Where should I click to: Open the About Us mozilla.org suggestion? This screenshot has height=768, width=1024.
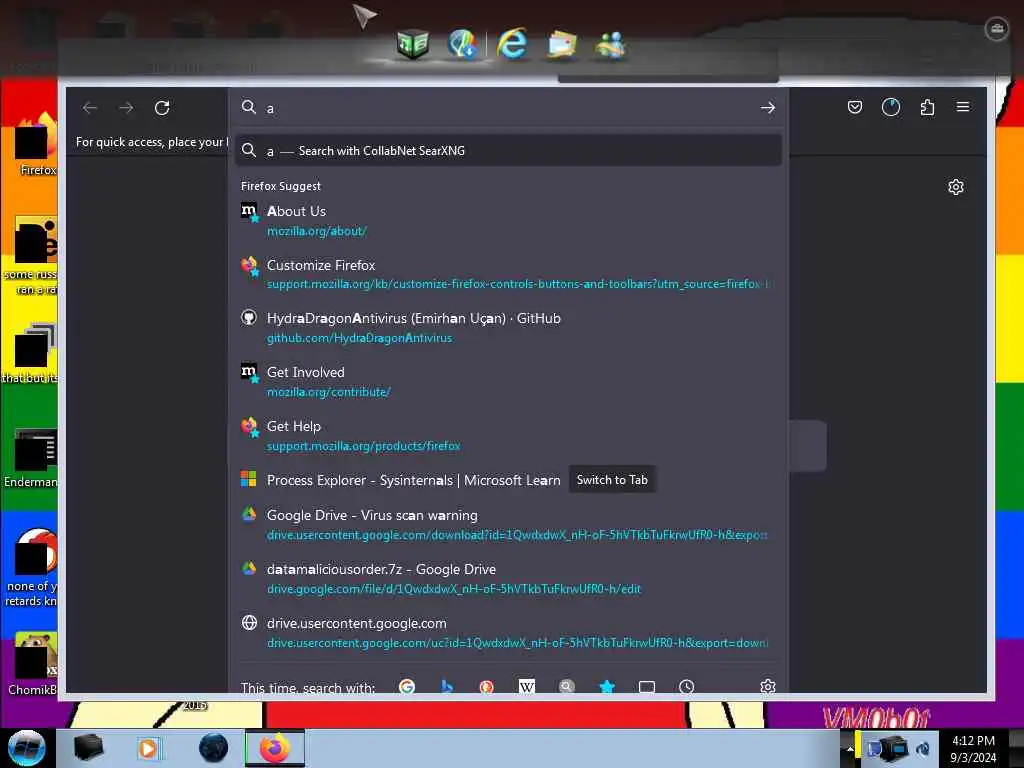(508, 221)
